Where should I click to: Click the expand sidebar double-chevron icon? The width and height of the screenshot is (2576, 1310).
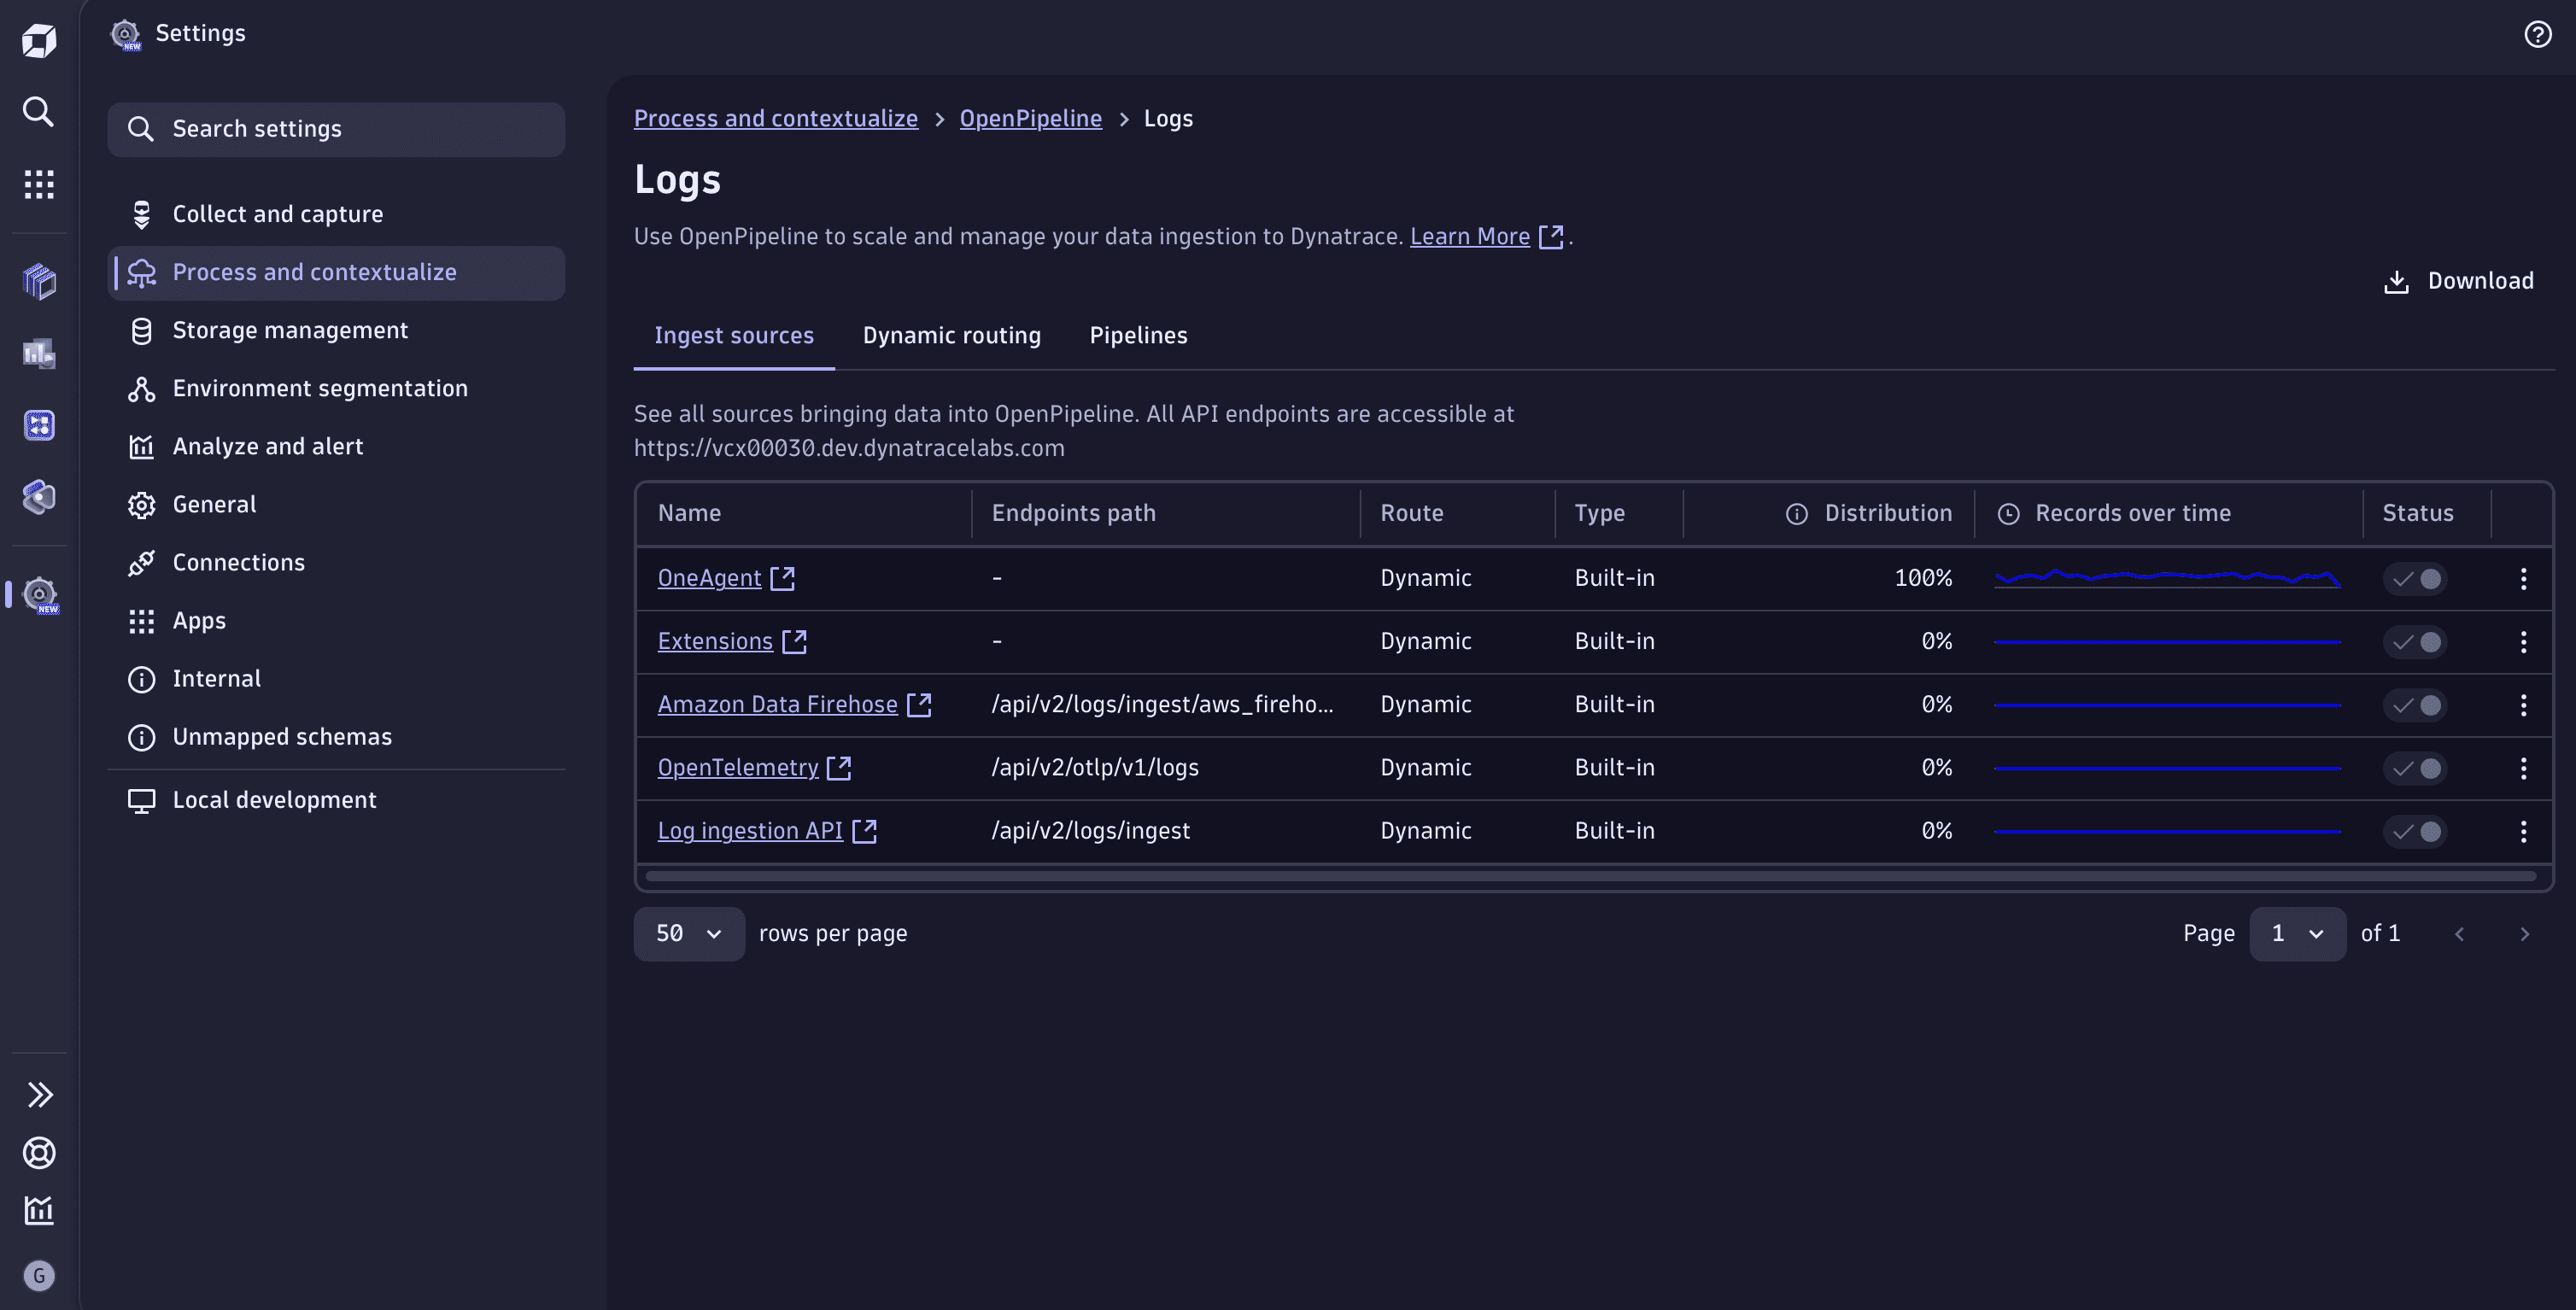tap(38, 1095)
